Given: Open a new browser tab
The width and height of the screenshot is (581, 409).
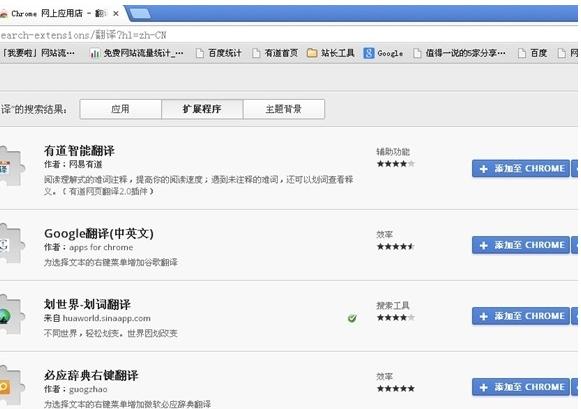Looking at the screenshot, I should coord(140,14).
